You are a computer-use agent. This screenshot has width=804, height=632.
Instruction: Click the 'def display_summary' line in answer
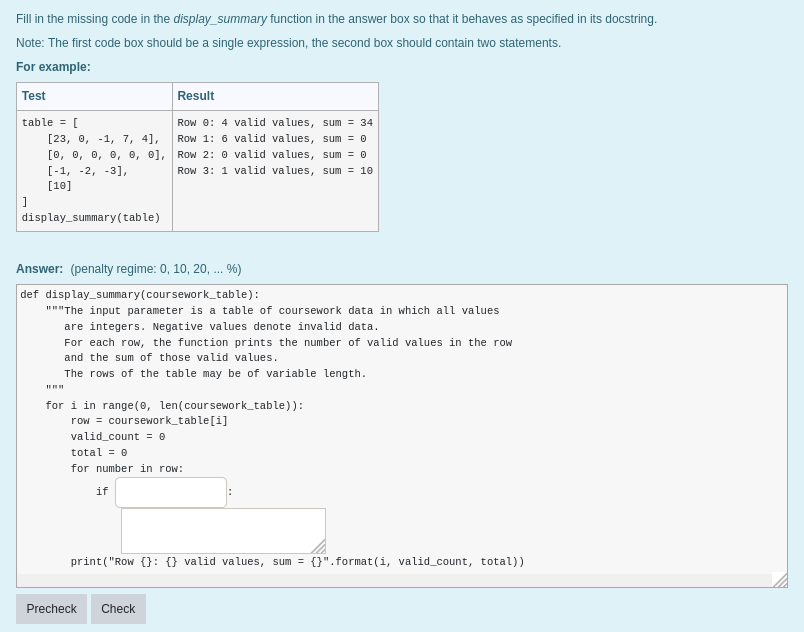(140, 295)
